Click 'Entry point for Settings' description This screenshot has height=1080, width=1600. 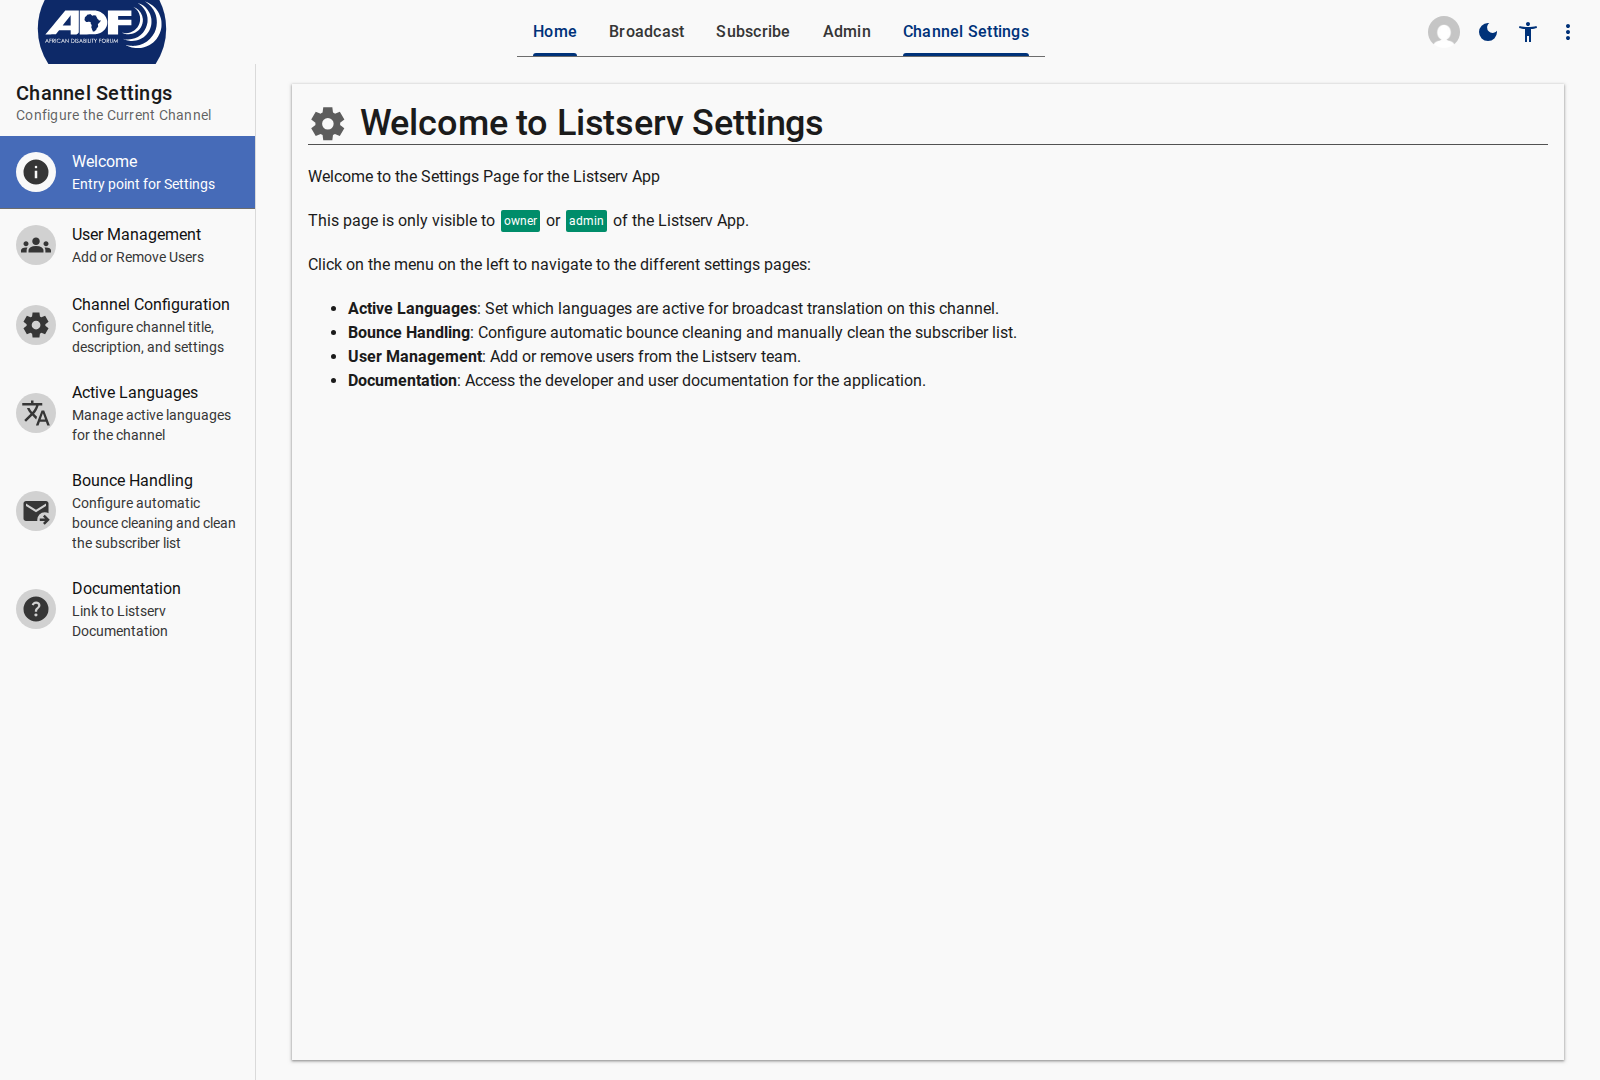pyautogui.click(x=143, y=184)
